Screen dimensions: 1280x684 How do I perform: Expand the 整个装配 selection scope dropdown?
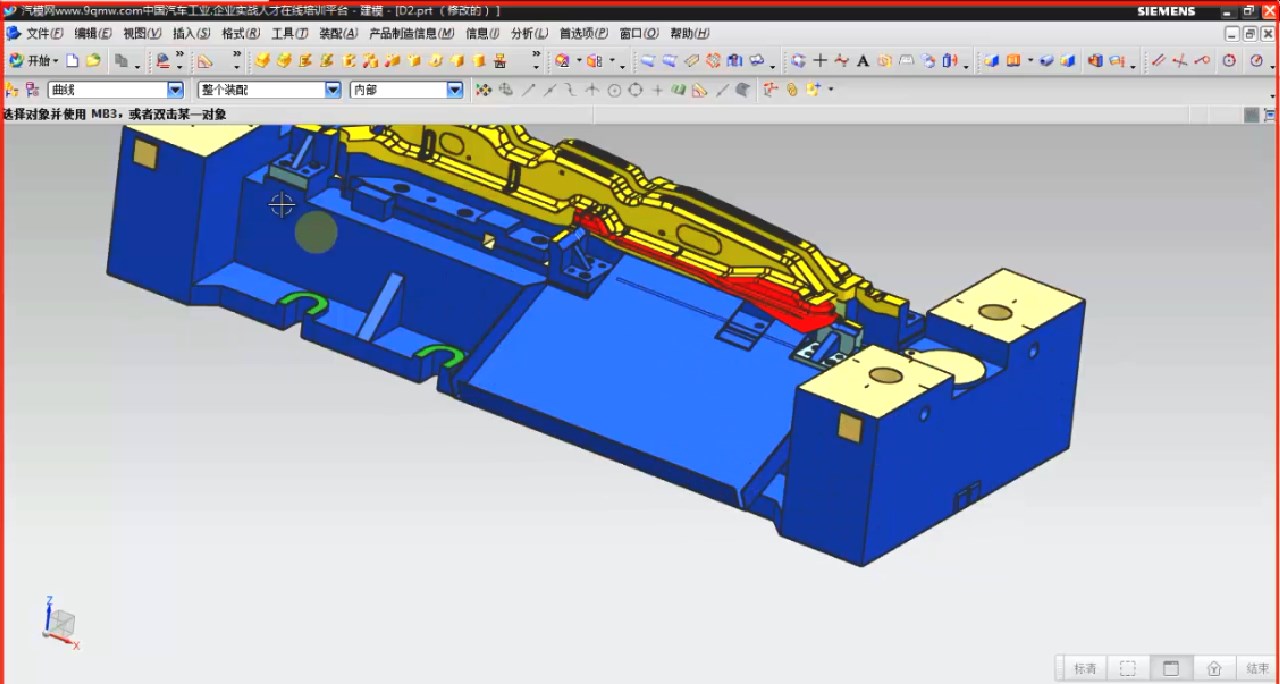point(333,90)
